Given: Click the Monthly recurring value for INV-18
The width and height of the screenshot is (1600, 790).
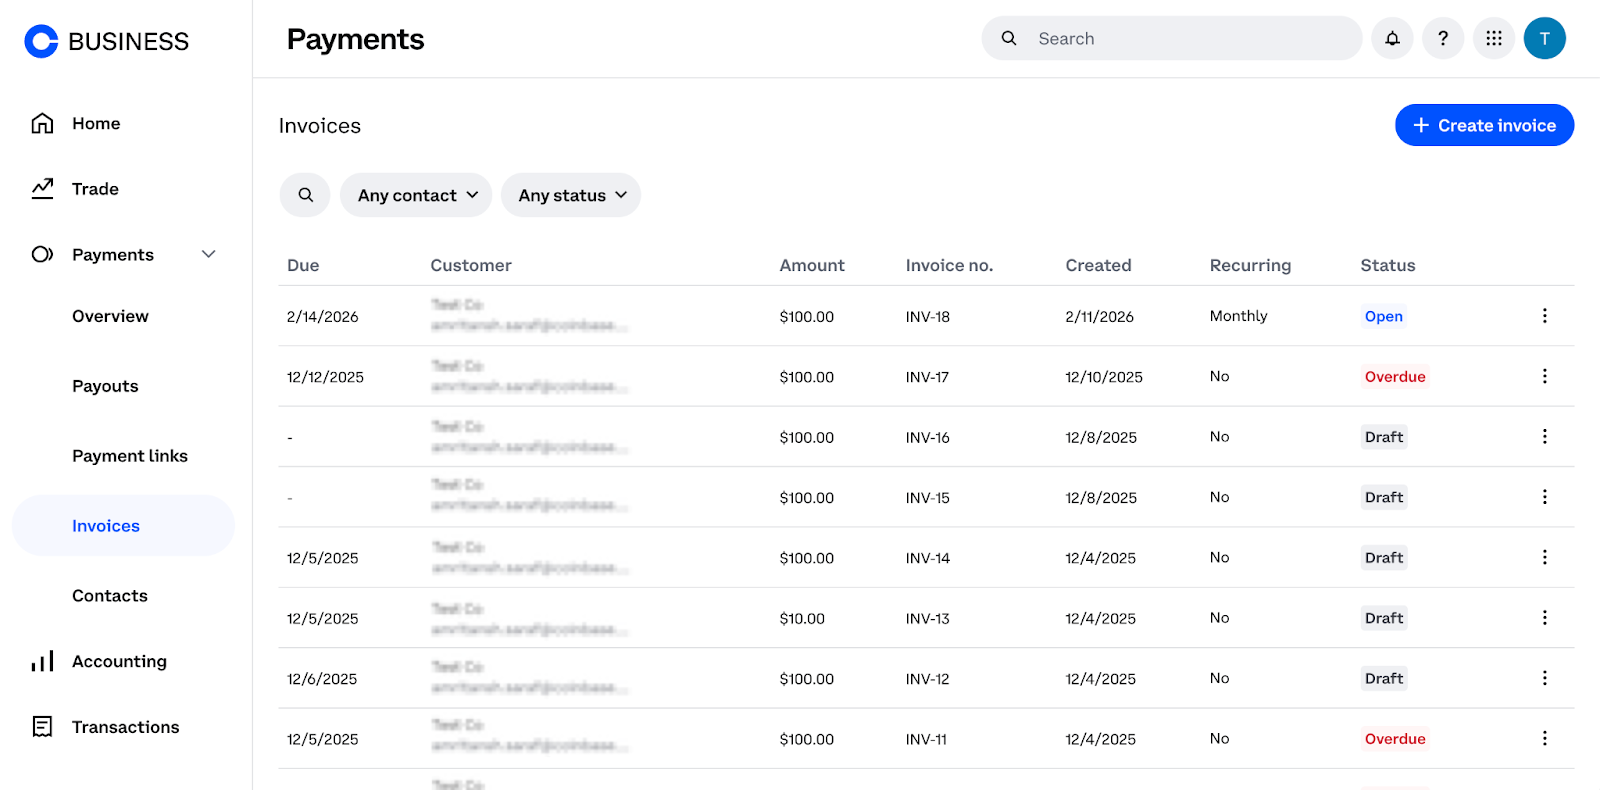Looking at the screenshot, I should coord(1238,316).
